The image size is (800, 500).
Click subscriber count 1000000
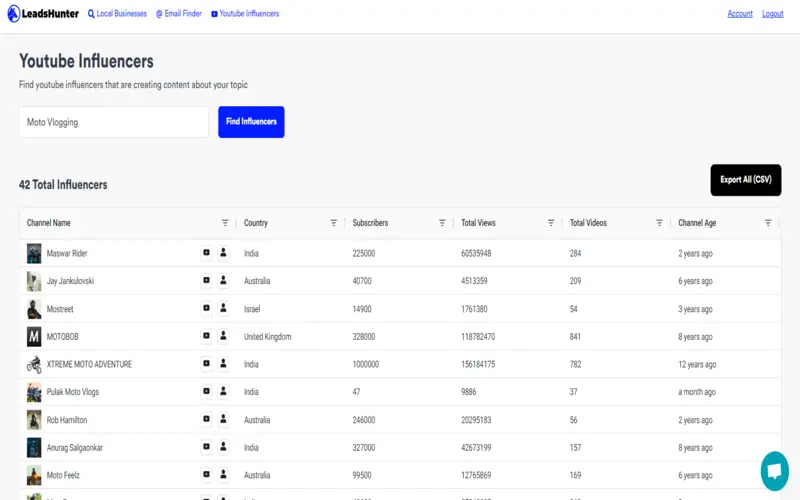(365, 364)
